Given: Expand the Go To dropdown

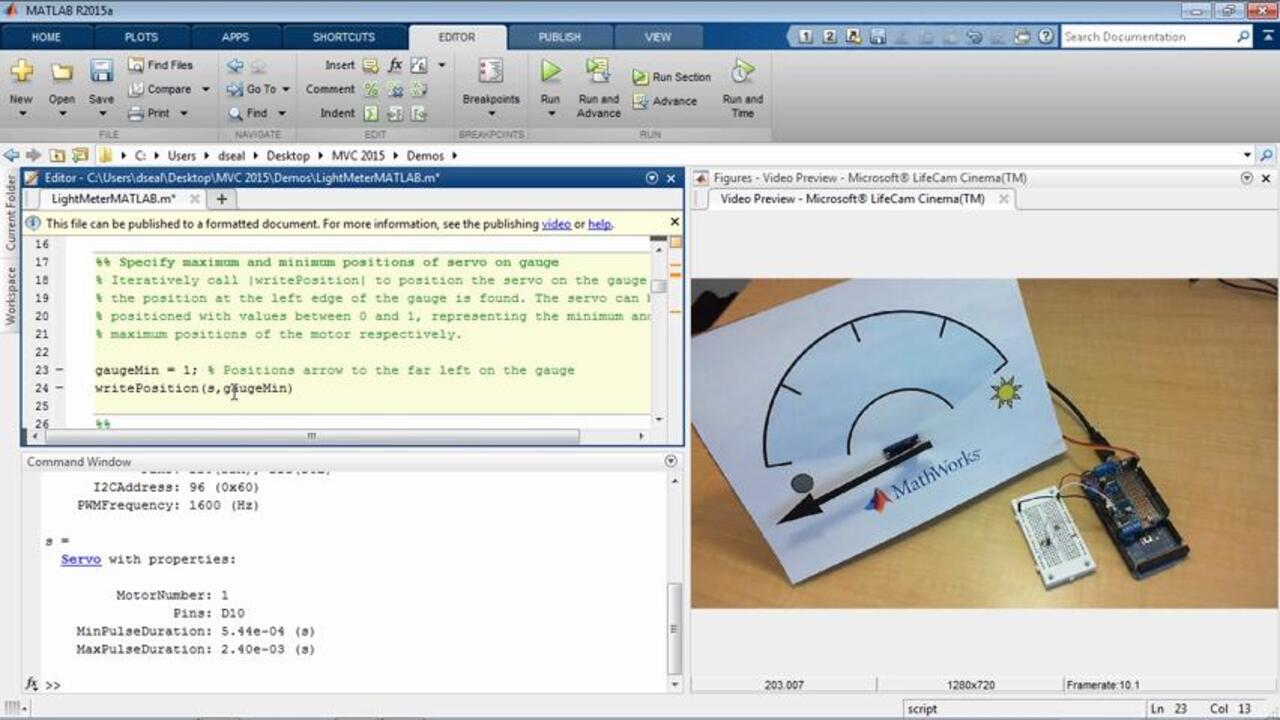Looking at the screenshot, I should pyautogui.click(x=285, y=89).
